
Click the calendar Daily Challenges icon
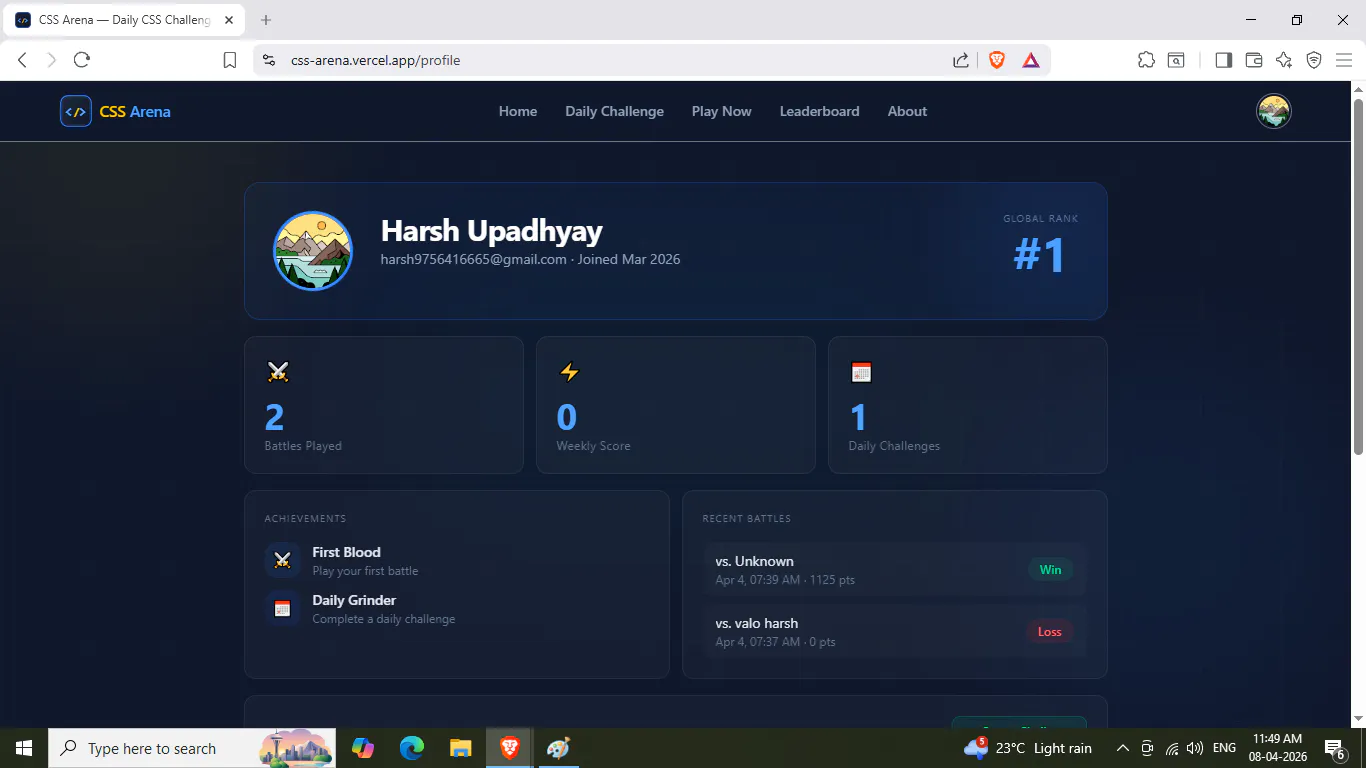pyautogui.click(x=861, y=372)
